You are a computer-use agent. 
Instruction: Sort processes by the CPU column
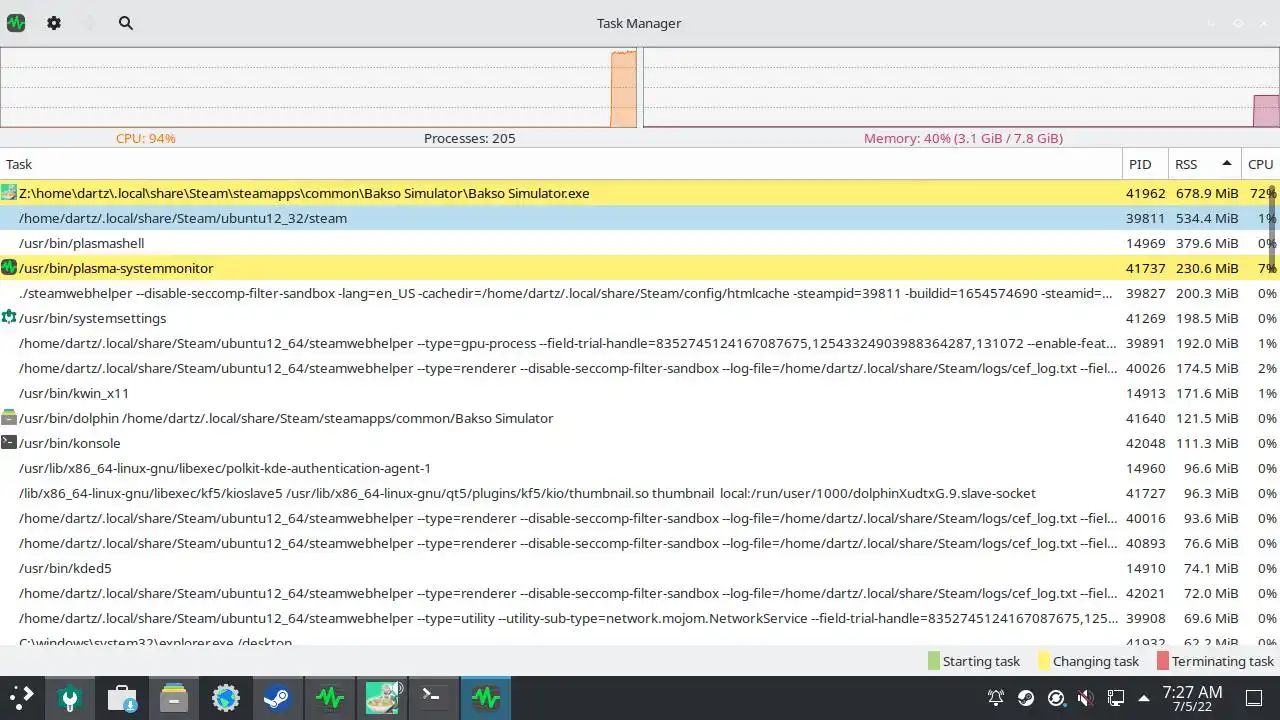pos(1261,164)
